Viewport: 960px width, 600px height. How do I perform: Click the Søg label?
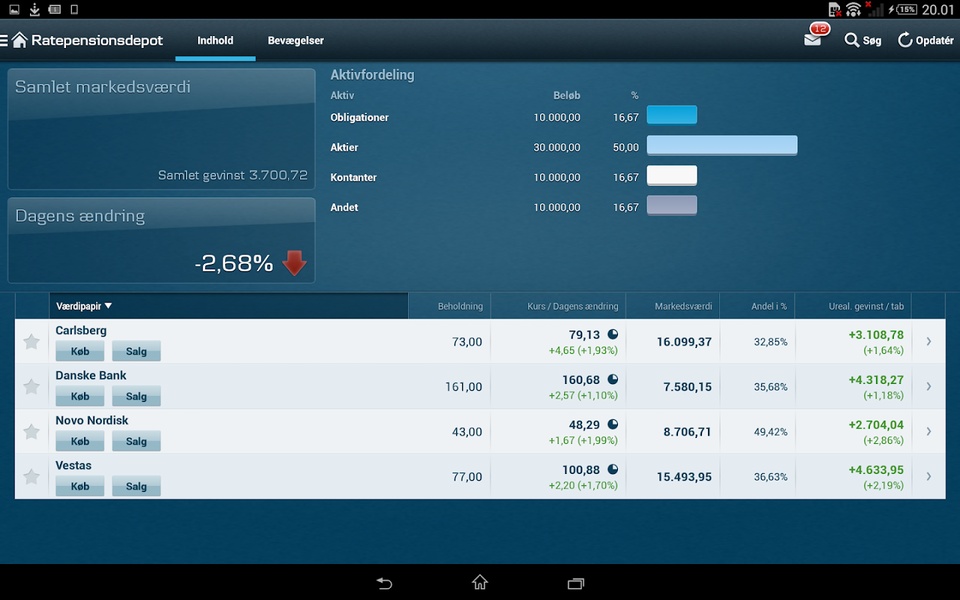(872, 40)
